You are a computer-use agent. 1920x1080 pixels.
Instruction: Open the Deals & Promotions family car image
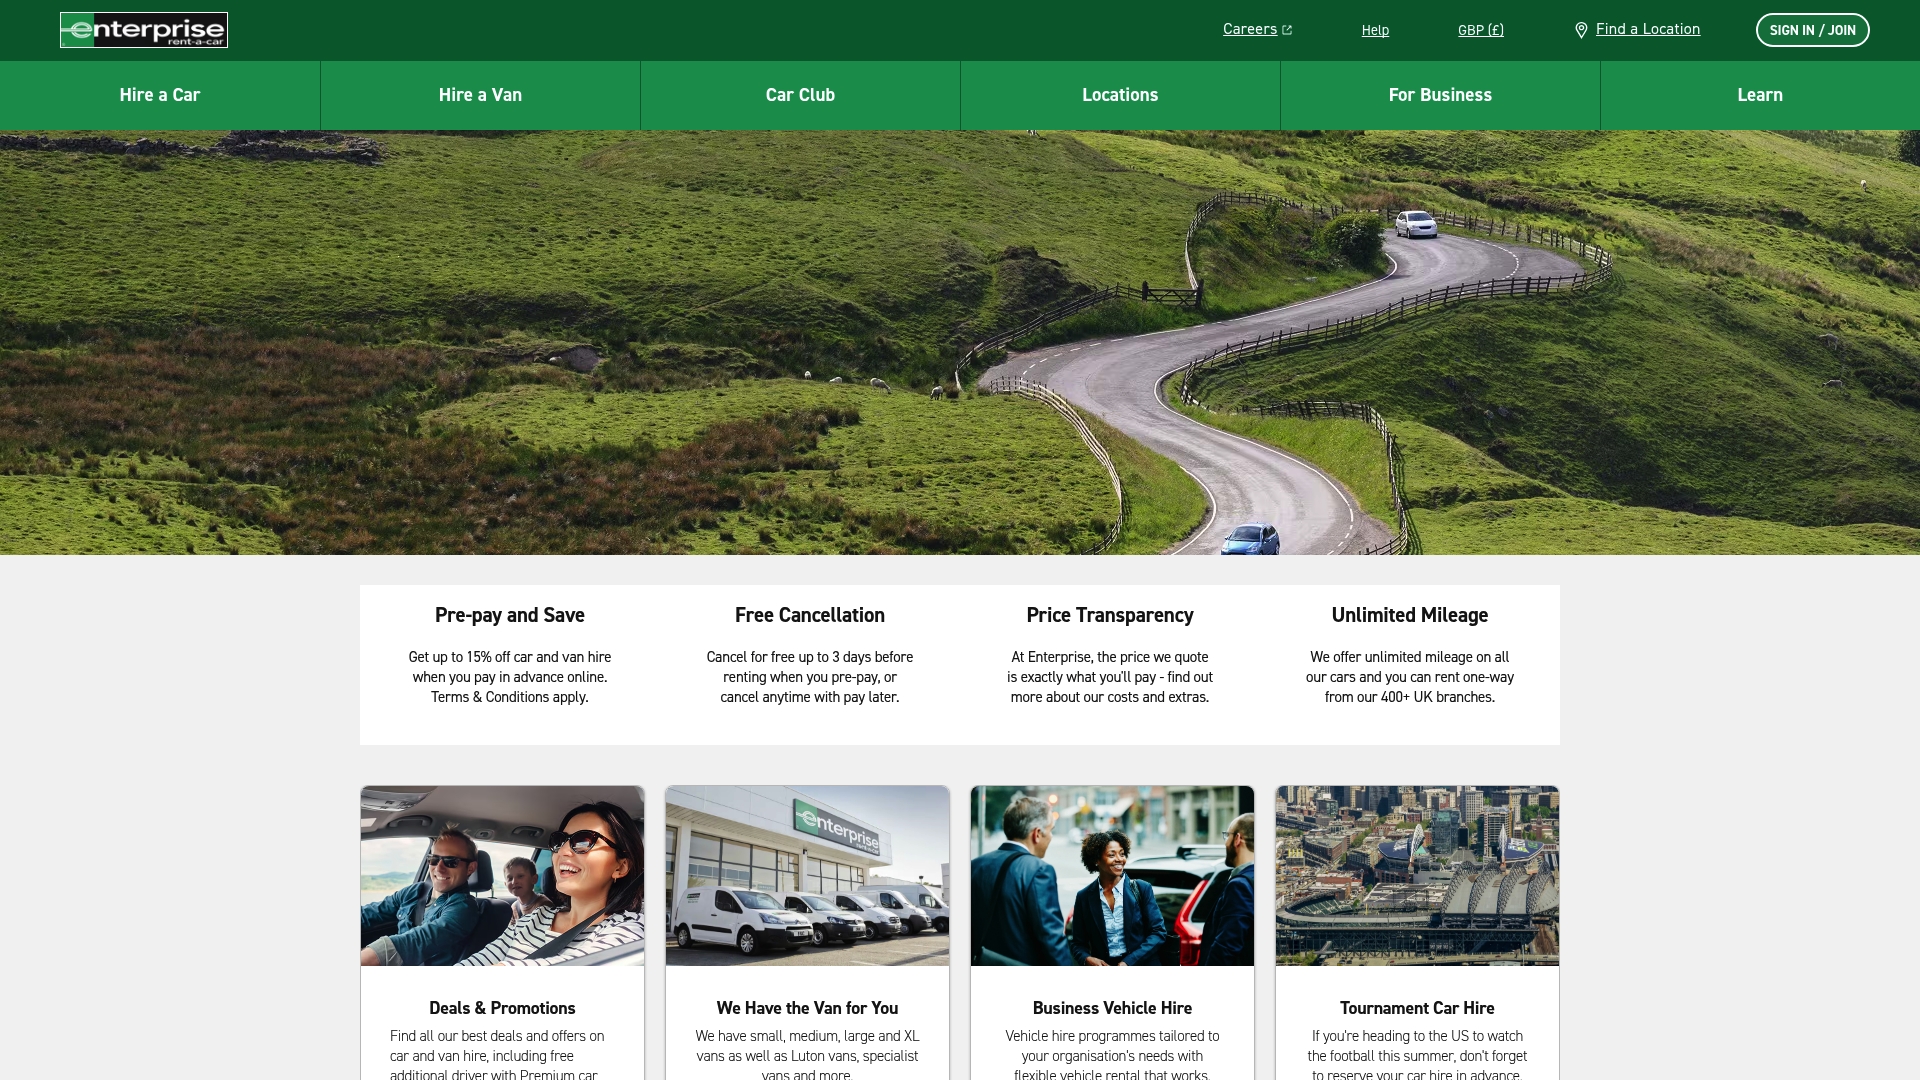coord(502,875)
